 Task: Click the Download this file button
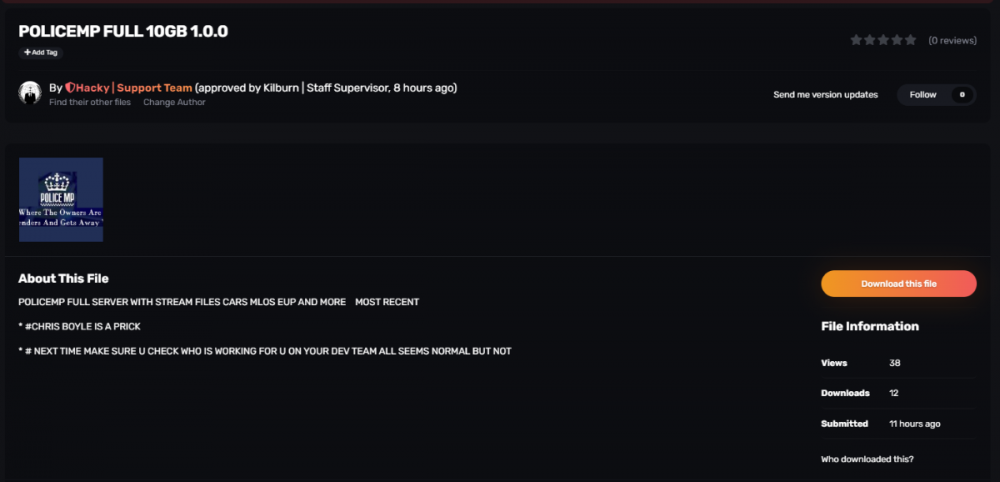click(898, 284)
